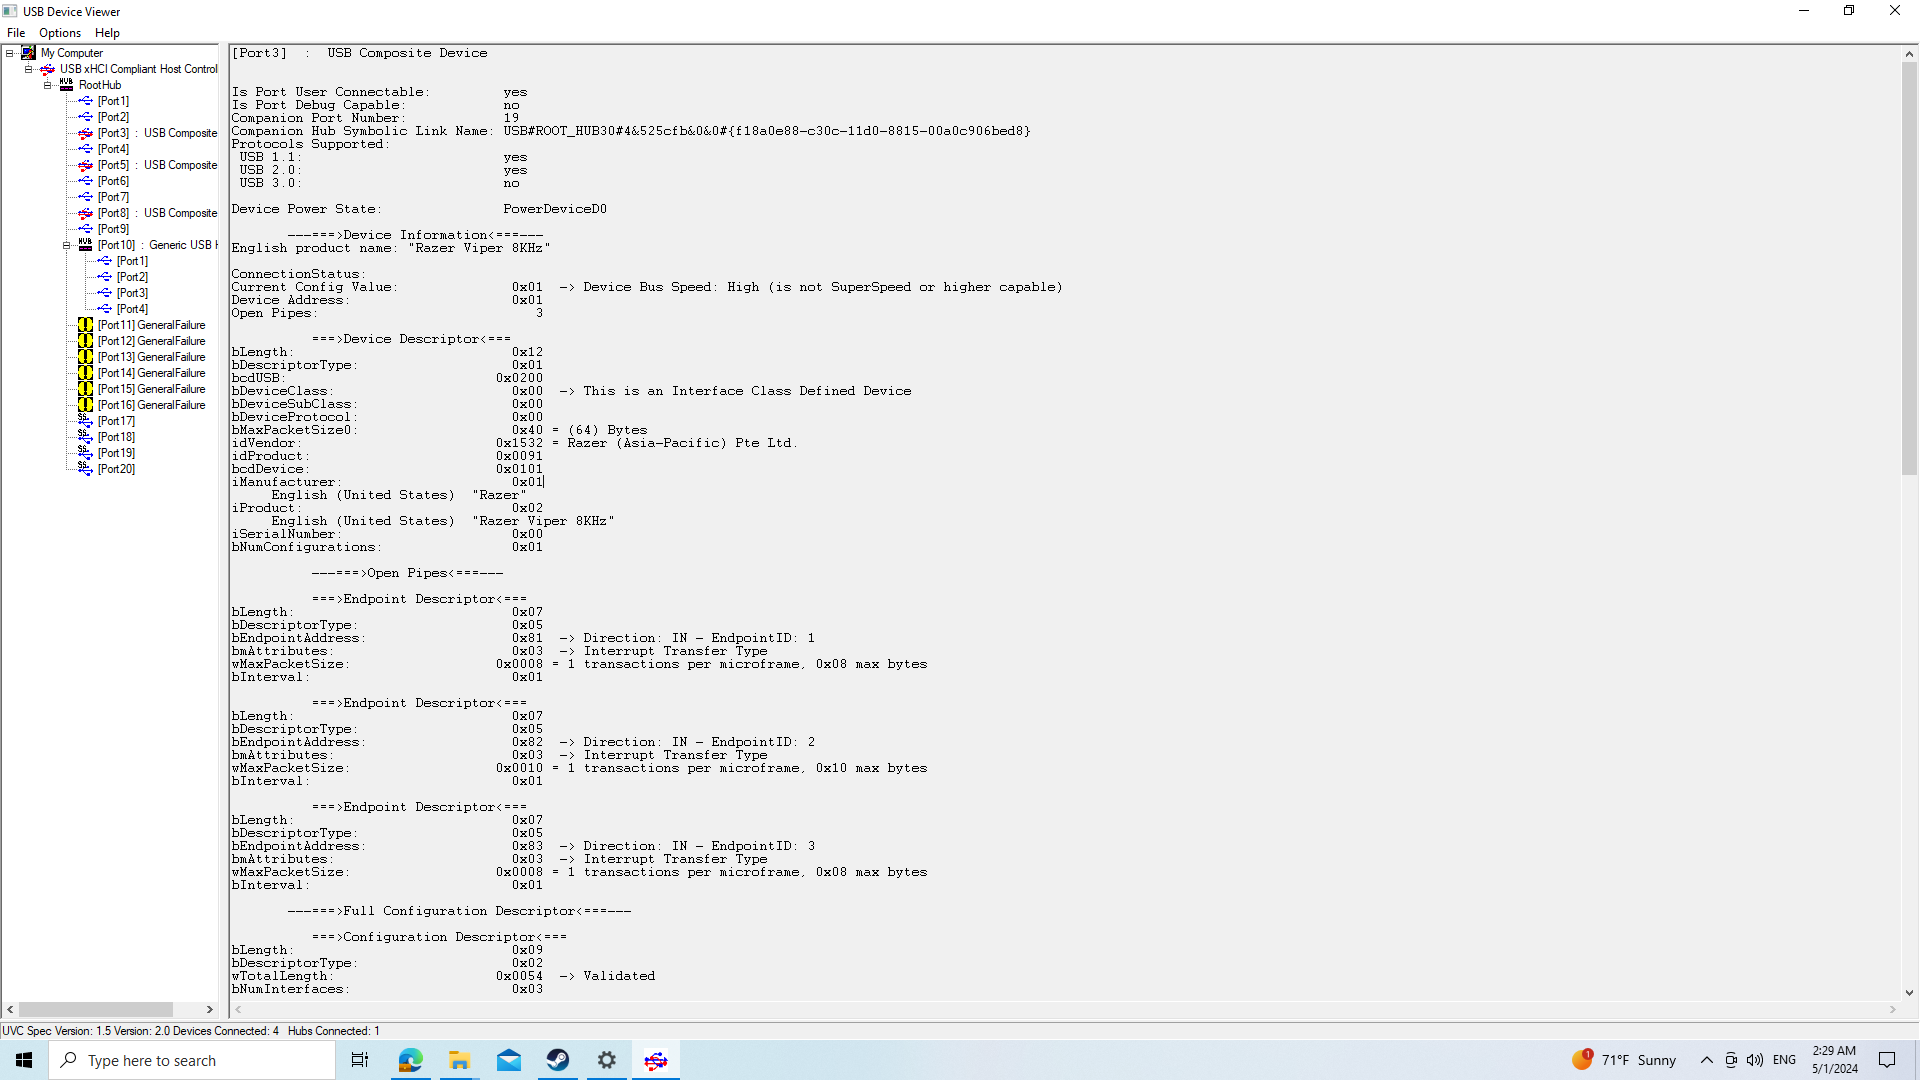Click the tree panel horizontal scrollbar right arrow
1920x1080 pixels.
click(x=210, y=1010)
